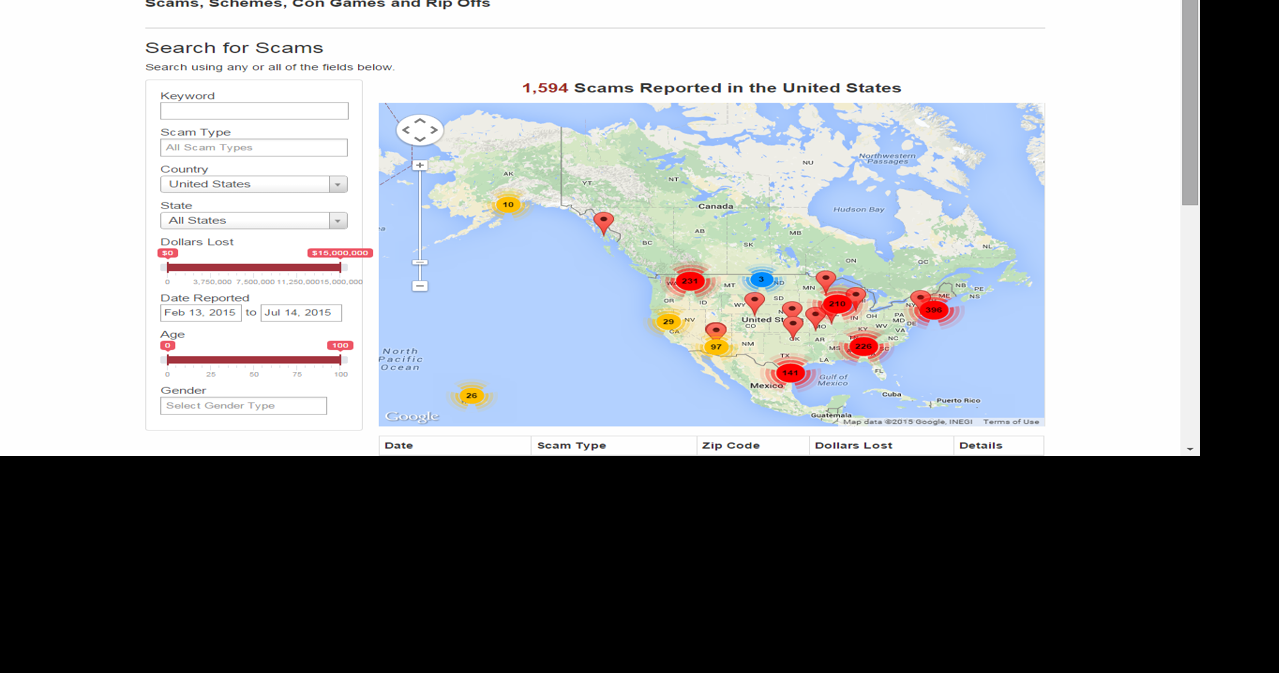Select the red pin near British Columbia coast
Screen dimensions: 1279x673
(603, 222)
